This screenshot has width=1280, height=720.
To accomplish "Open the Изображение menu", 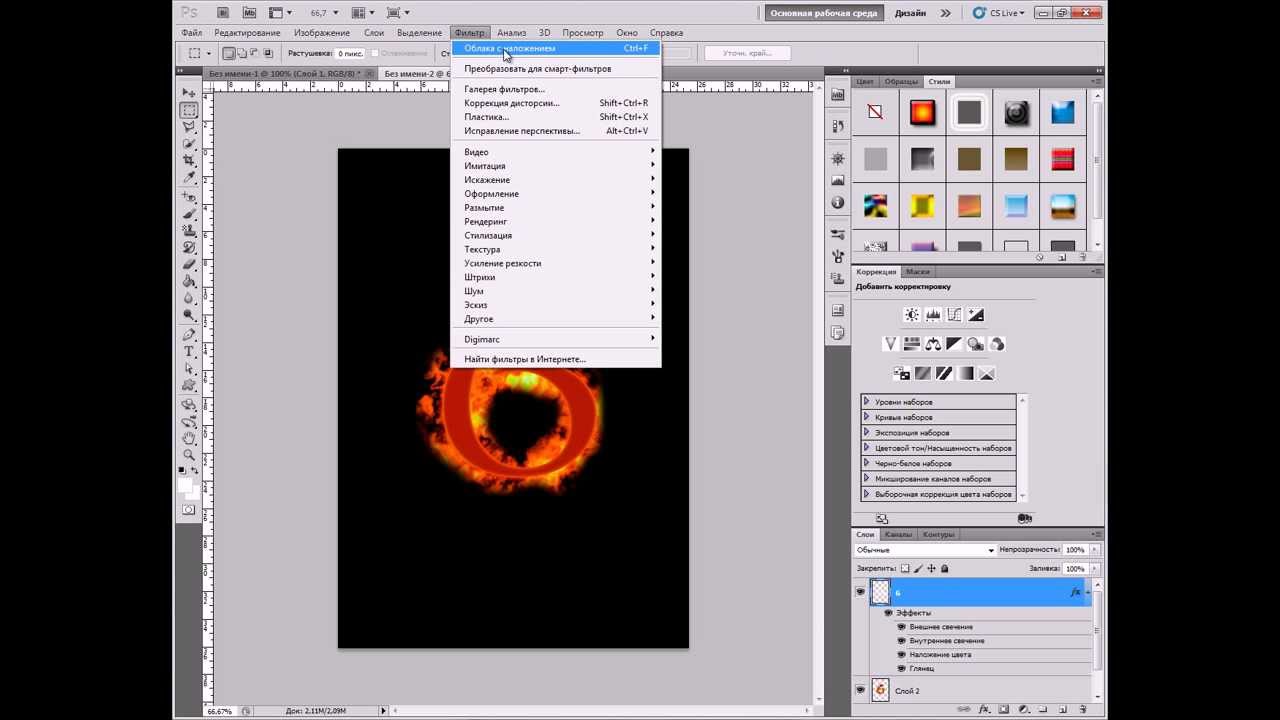I will point(322,33).
